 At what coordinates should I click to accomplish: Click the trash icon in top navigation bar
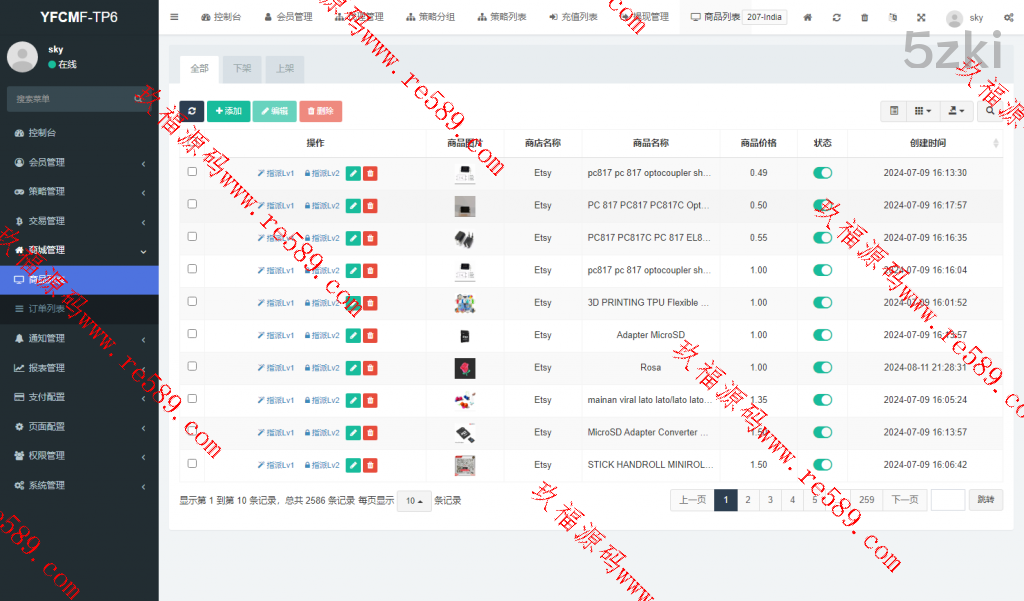coord(865,17)
